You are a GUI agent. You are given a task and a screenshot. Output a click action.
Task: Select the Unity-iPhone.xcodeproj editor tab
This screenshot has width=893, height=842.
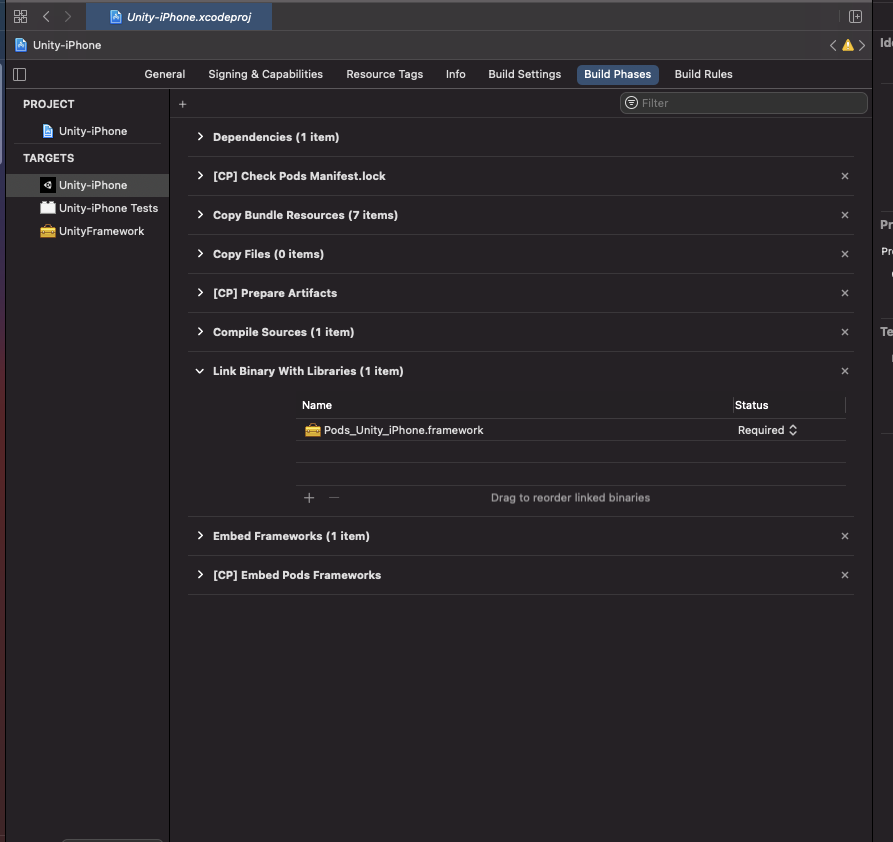point(179,17)
